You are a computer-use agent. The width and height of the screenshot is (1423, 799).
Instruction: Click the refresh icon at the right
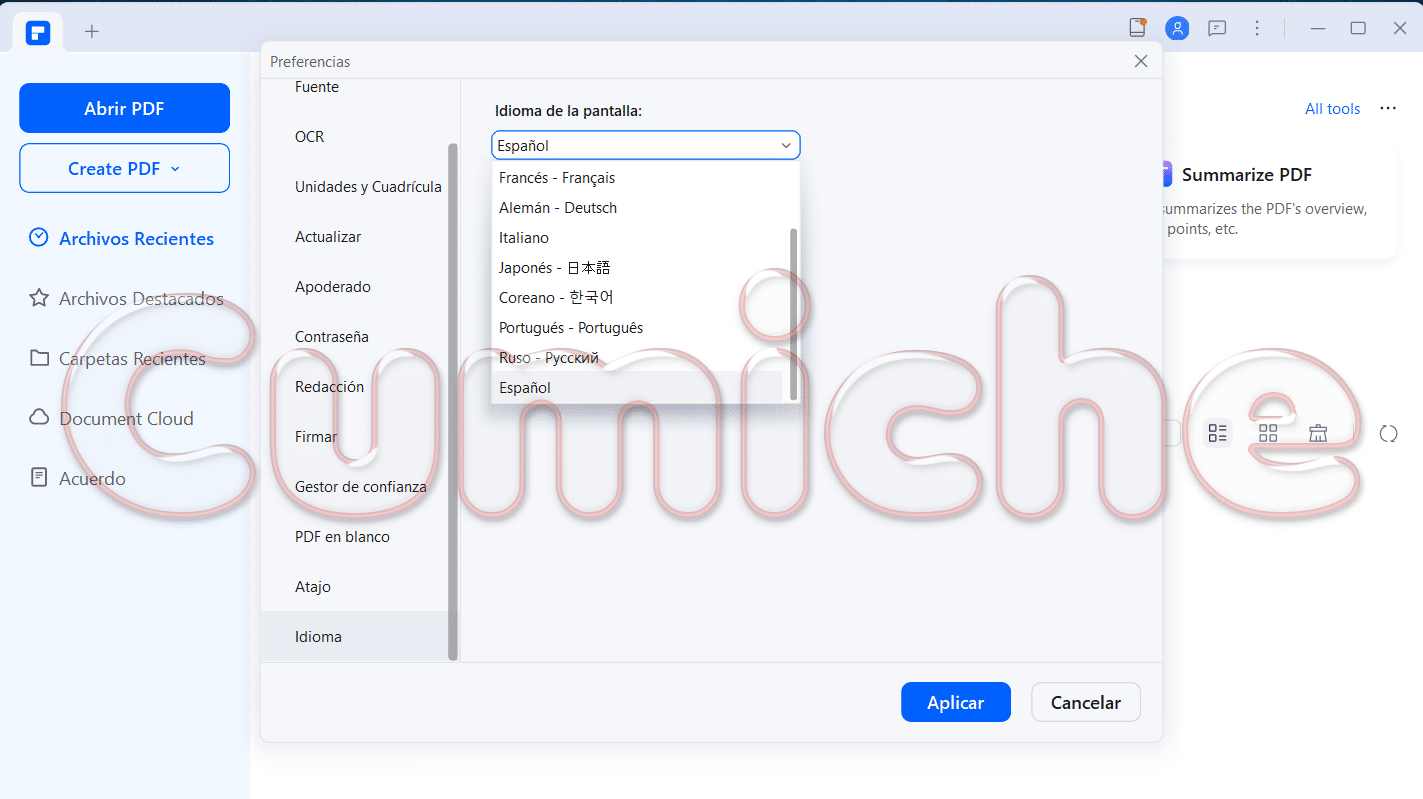point(1388,433)
